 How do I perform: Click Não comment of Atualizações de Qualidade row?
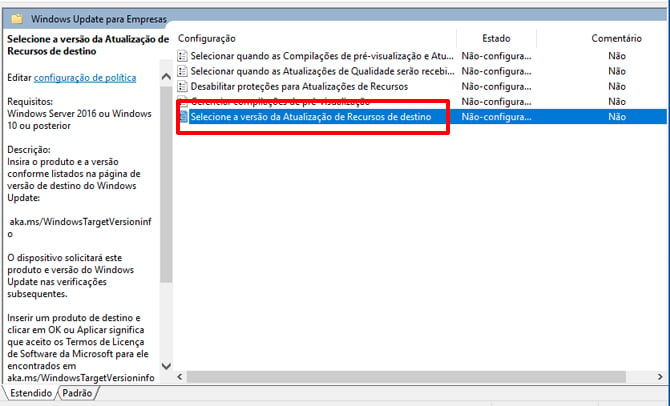tap(617, 71)
